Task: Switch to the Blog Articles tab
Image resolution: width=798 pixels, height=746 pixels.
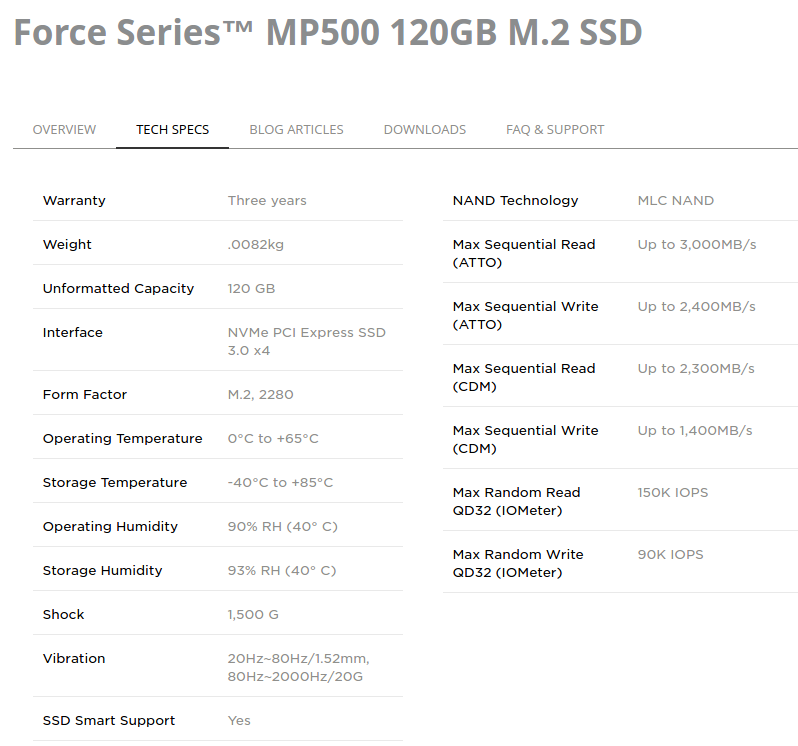Action: pos(296,130)
